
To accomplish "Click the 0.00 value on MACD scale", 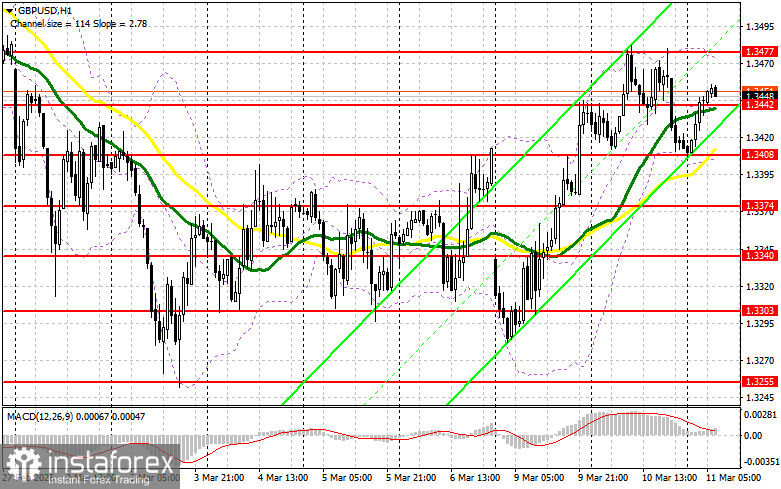I will (x=753, y=436).
